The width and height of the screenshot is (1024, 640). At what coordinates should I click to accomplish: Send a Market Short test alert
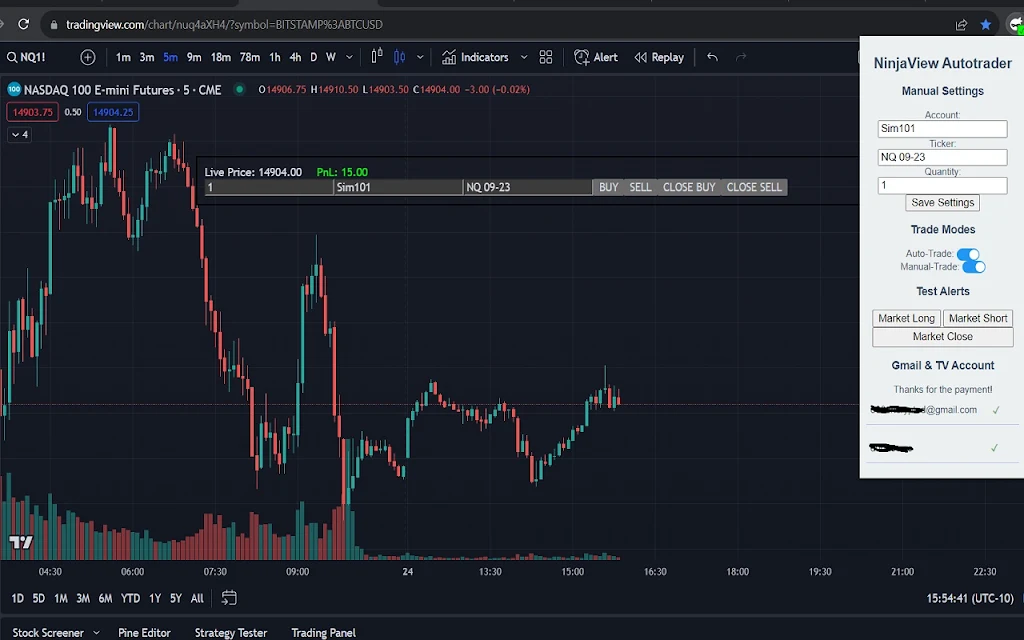(978, 319)
